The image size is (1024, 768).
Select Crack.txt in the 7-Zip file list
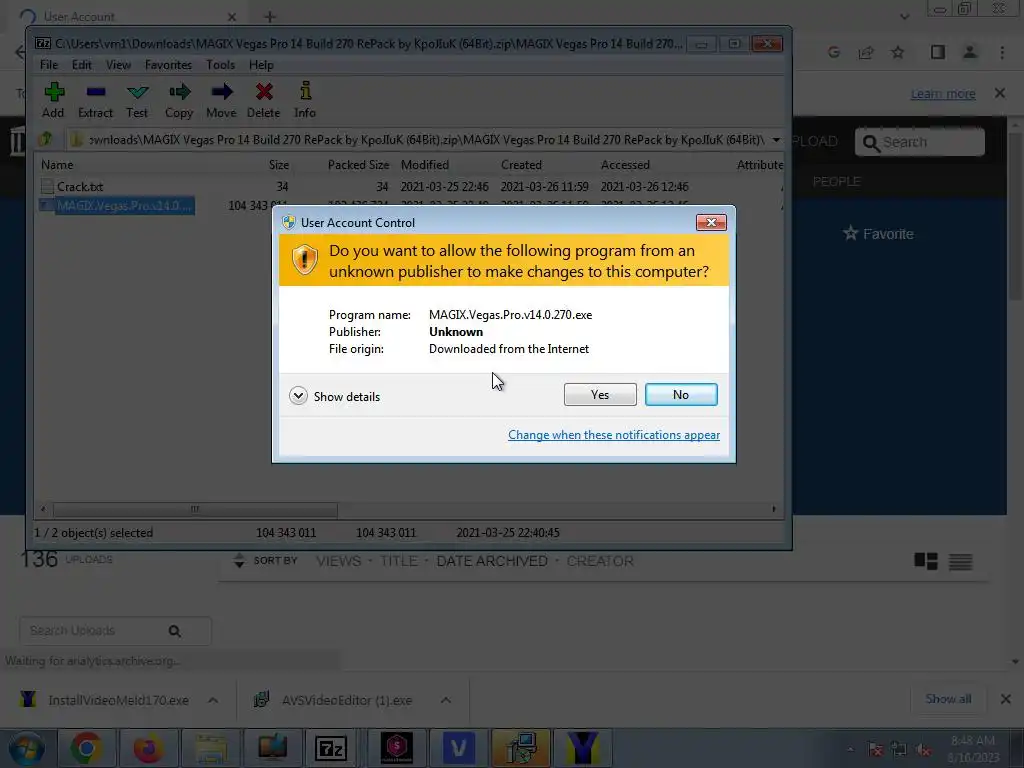[80, 187]
